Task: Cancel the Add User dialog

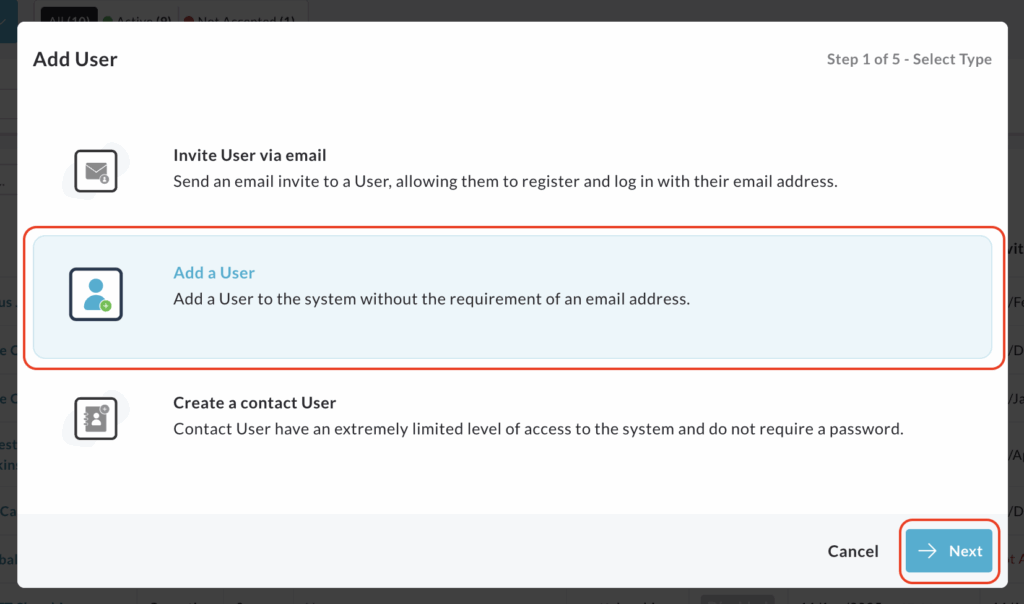Action: (853, 551)
